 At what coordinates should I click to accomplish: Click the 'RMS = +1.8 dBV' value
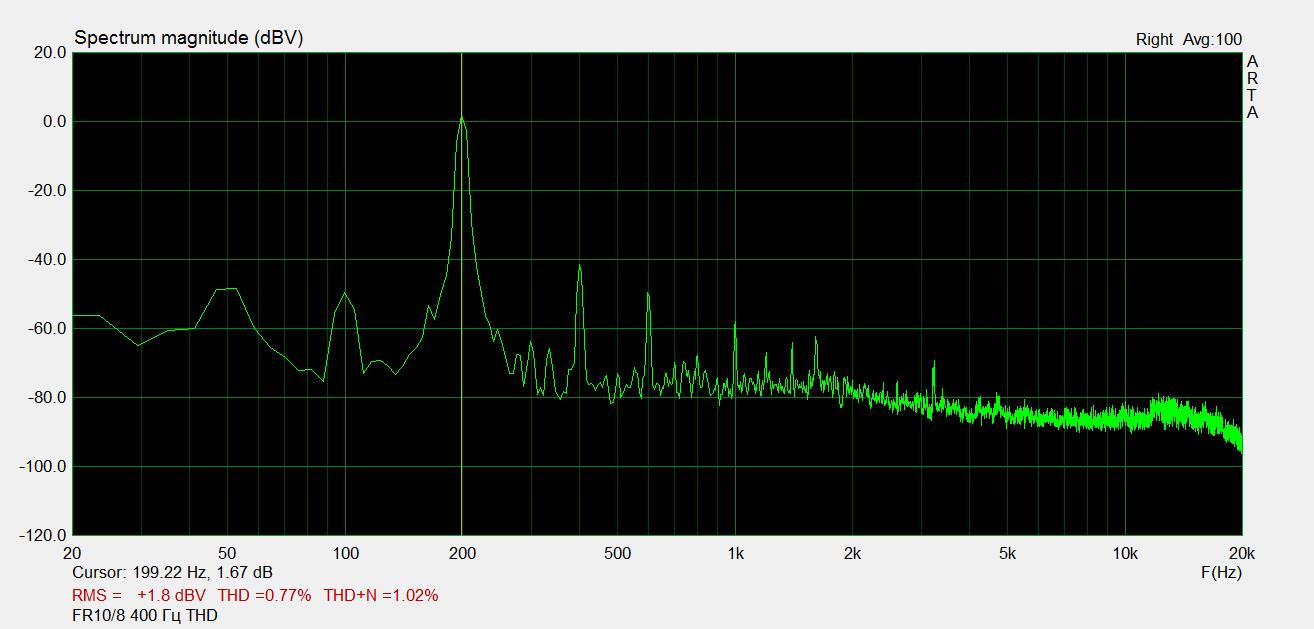139,595
